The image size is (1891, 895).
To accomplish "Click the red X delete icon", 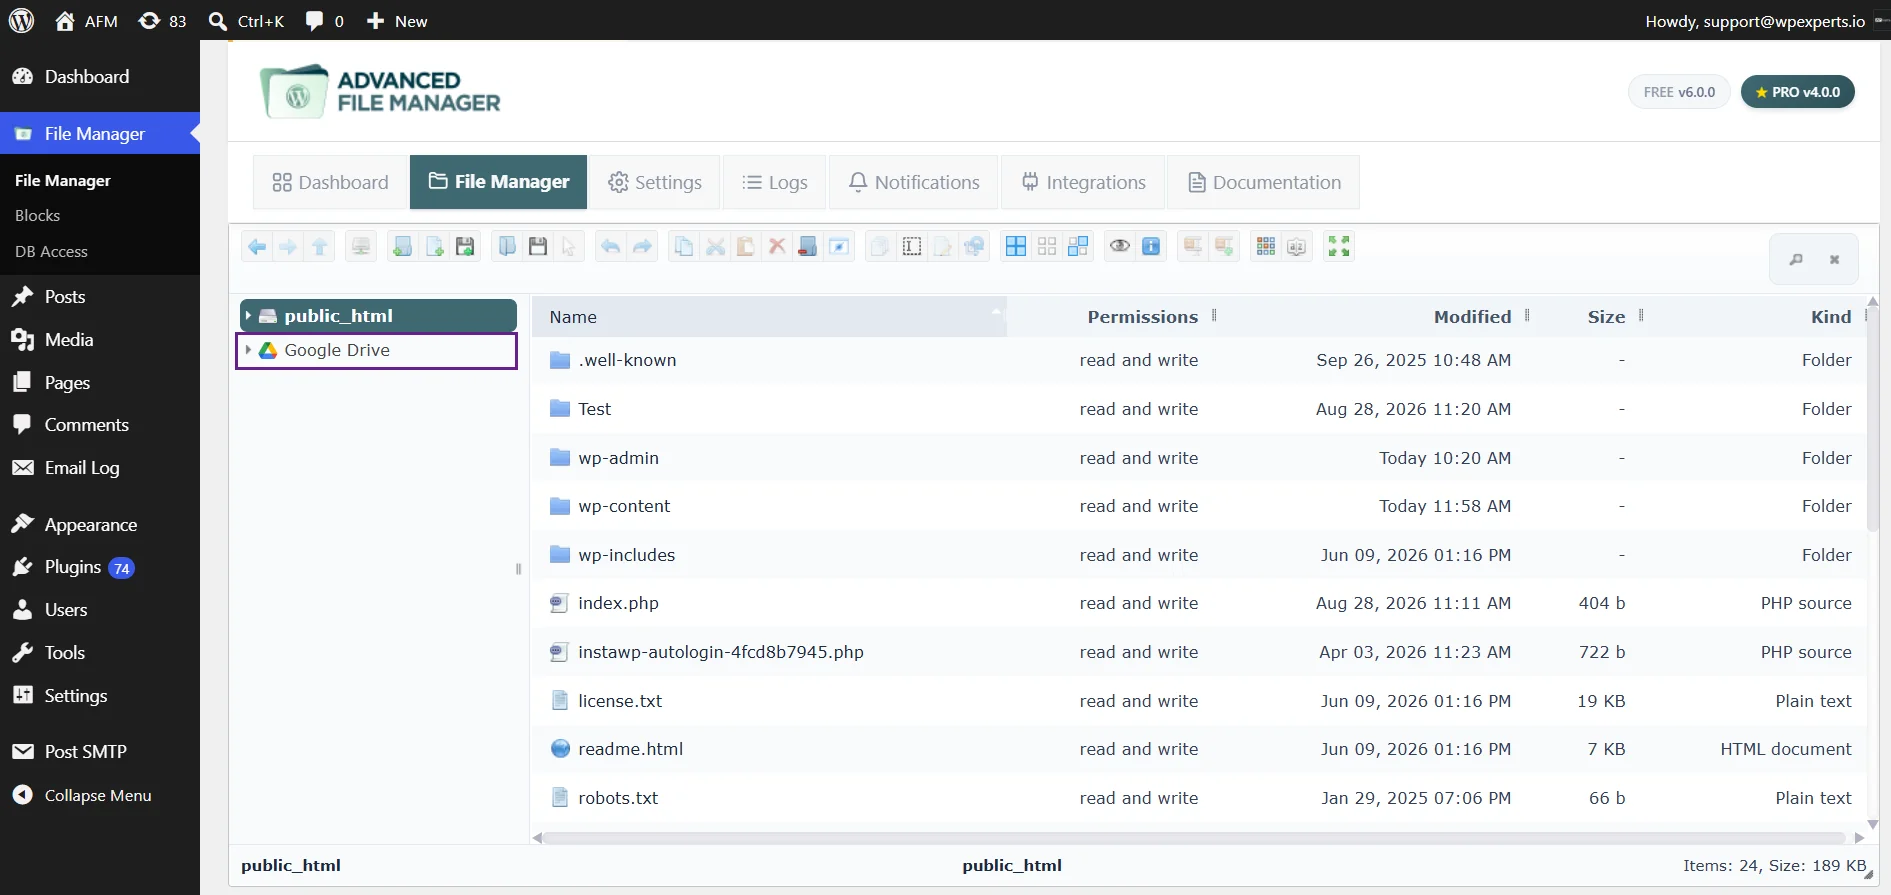I will click(x=777, y=246).
